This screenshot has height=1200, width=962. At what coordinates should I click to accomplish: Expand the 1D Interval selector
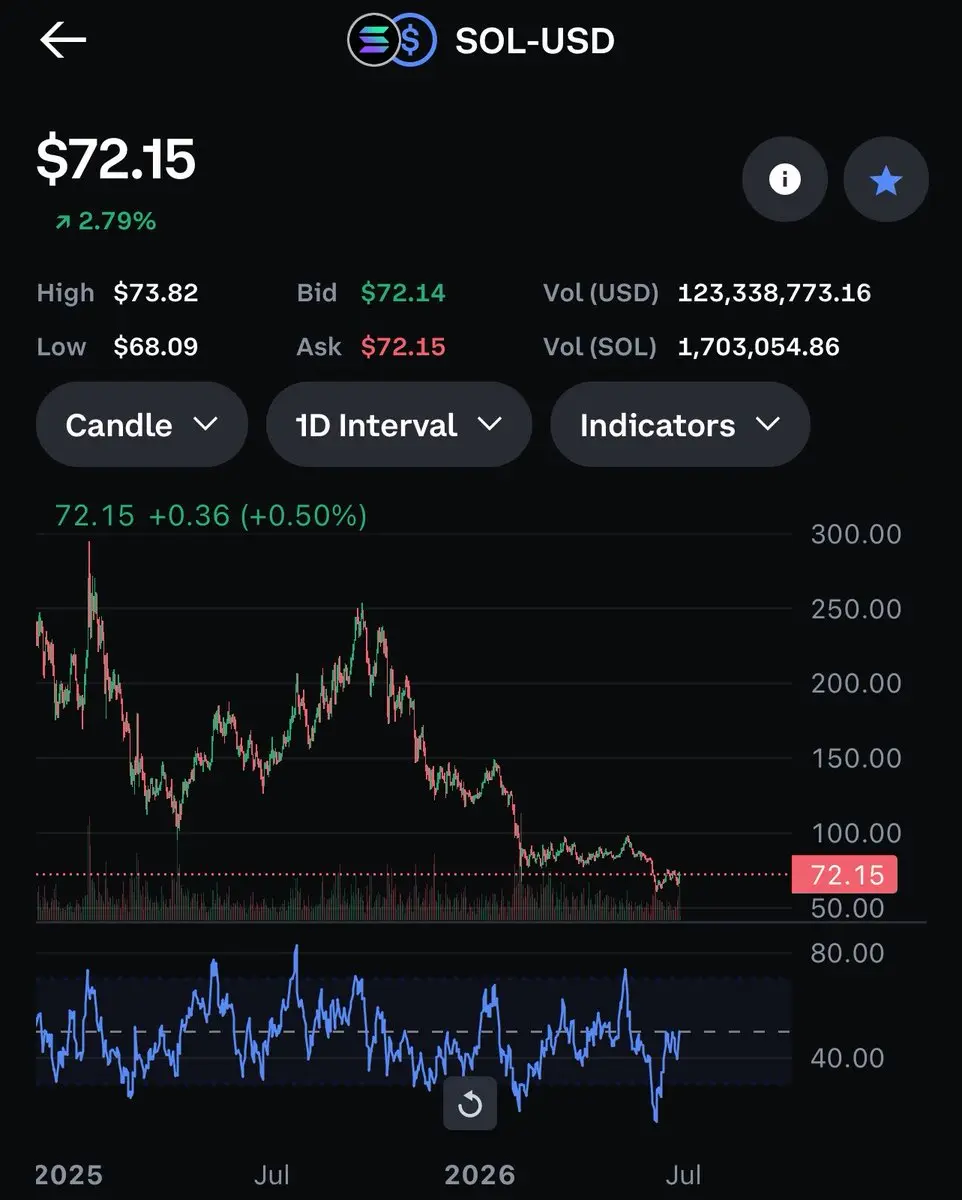point(398,425)
